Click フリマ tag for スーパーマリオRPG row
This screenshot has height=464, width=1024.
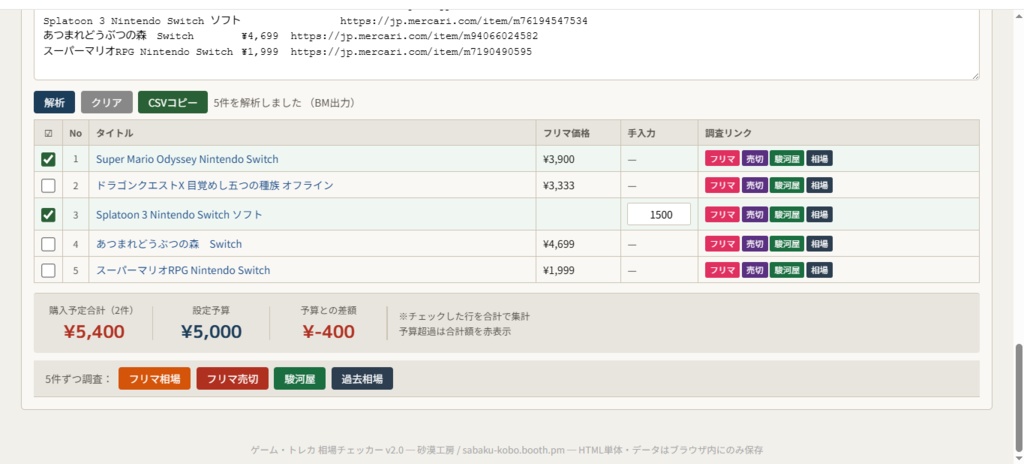722,271
